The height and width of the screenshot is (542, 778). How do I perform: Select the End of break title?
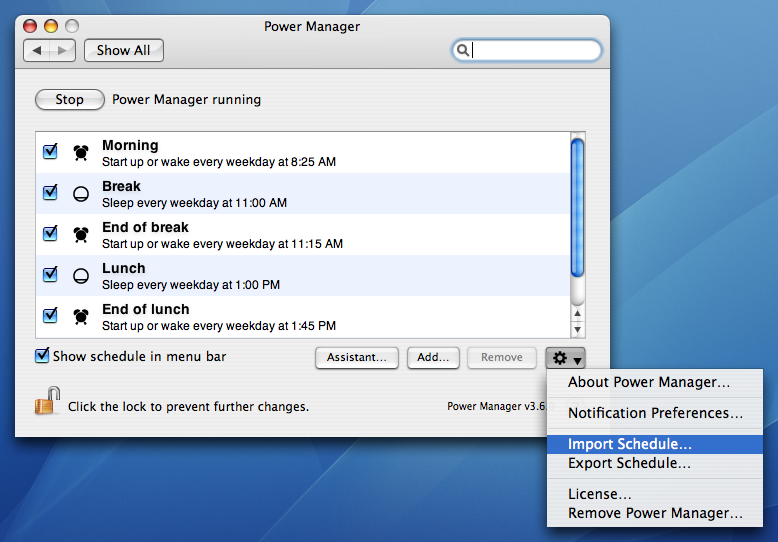(x=145, y=227)
